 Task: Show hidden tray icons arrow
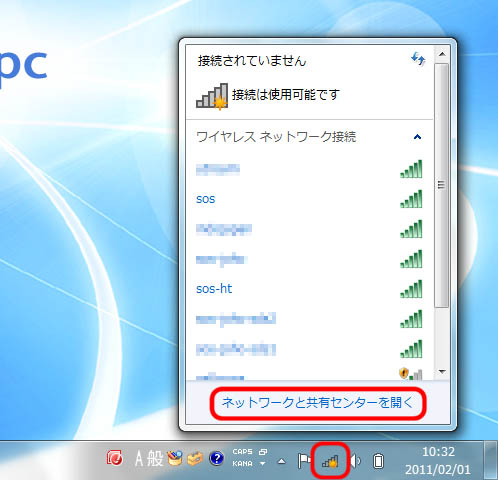coord(282,462)
